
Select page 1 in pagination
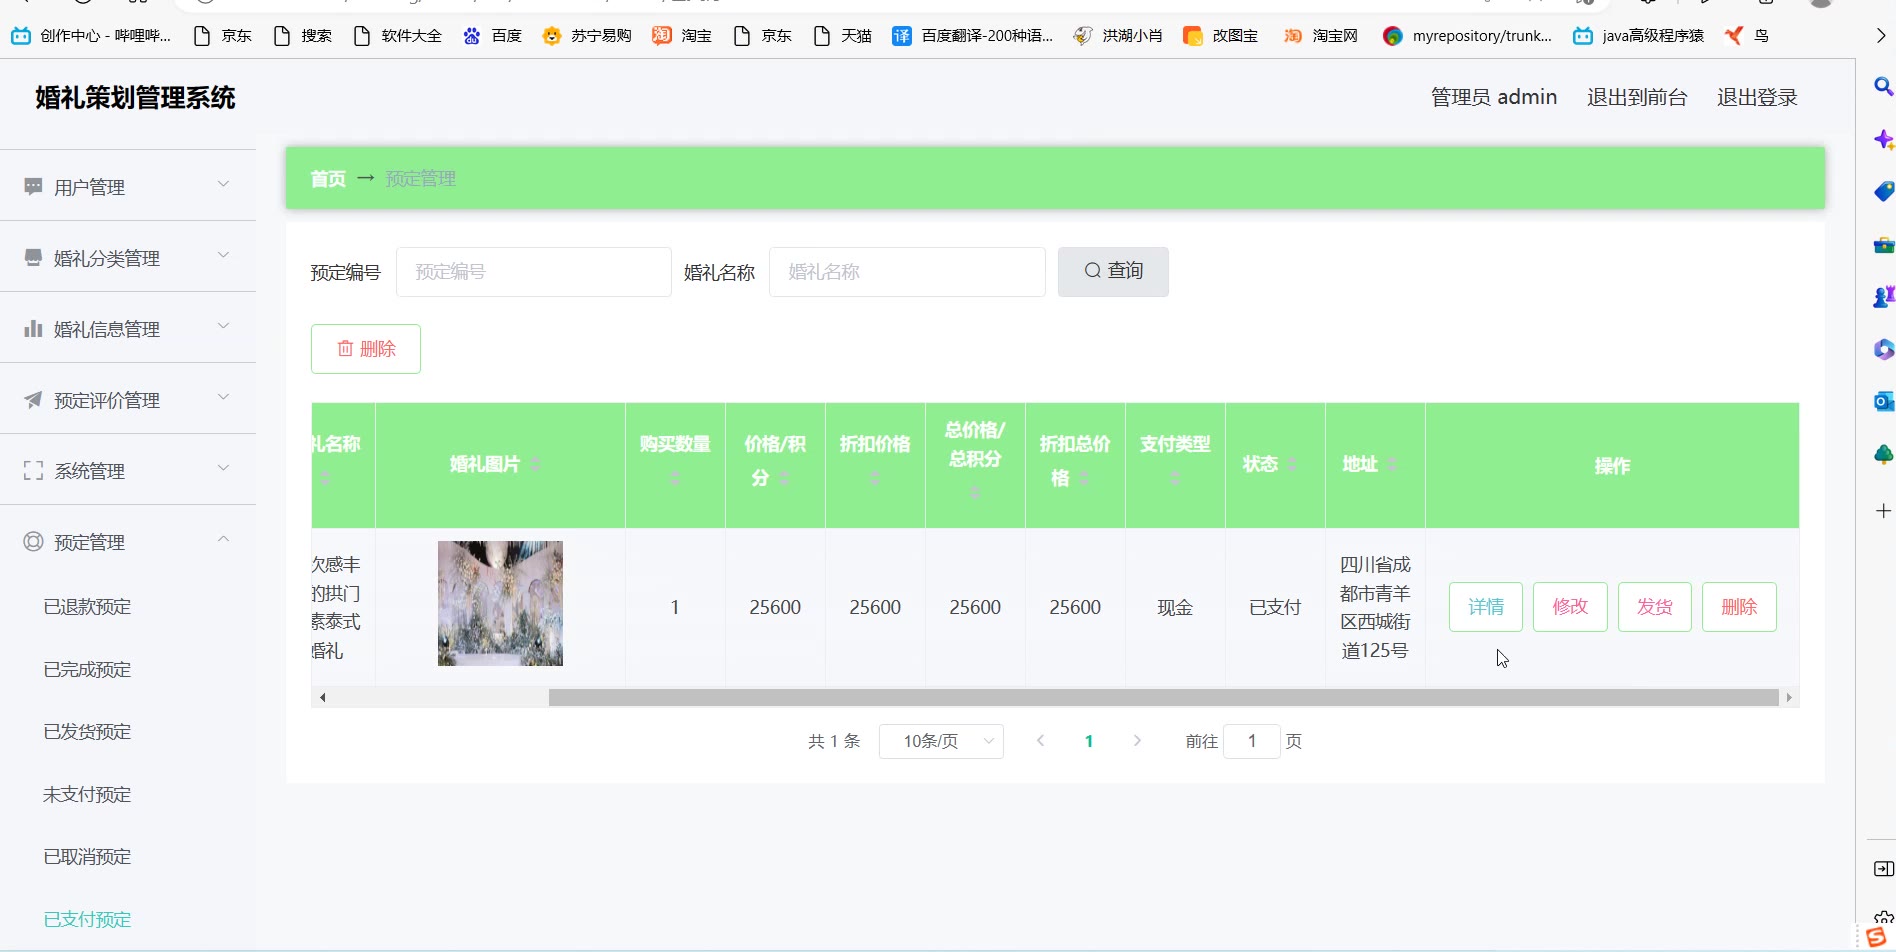[x=1089, y=741]
